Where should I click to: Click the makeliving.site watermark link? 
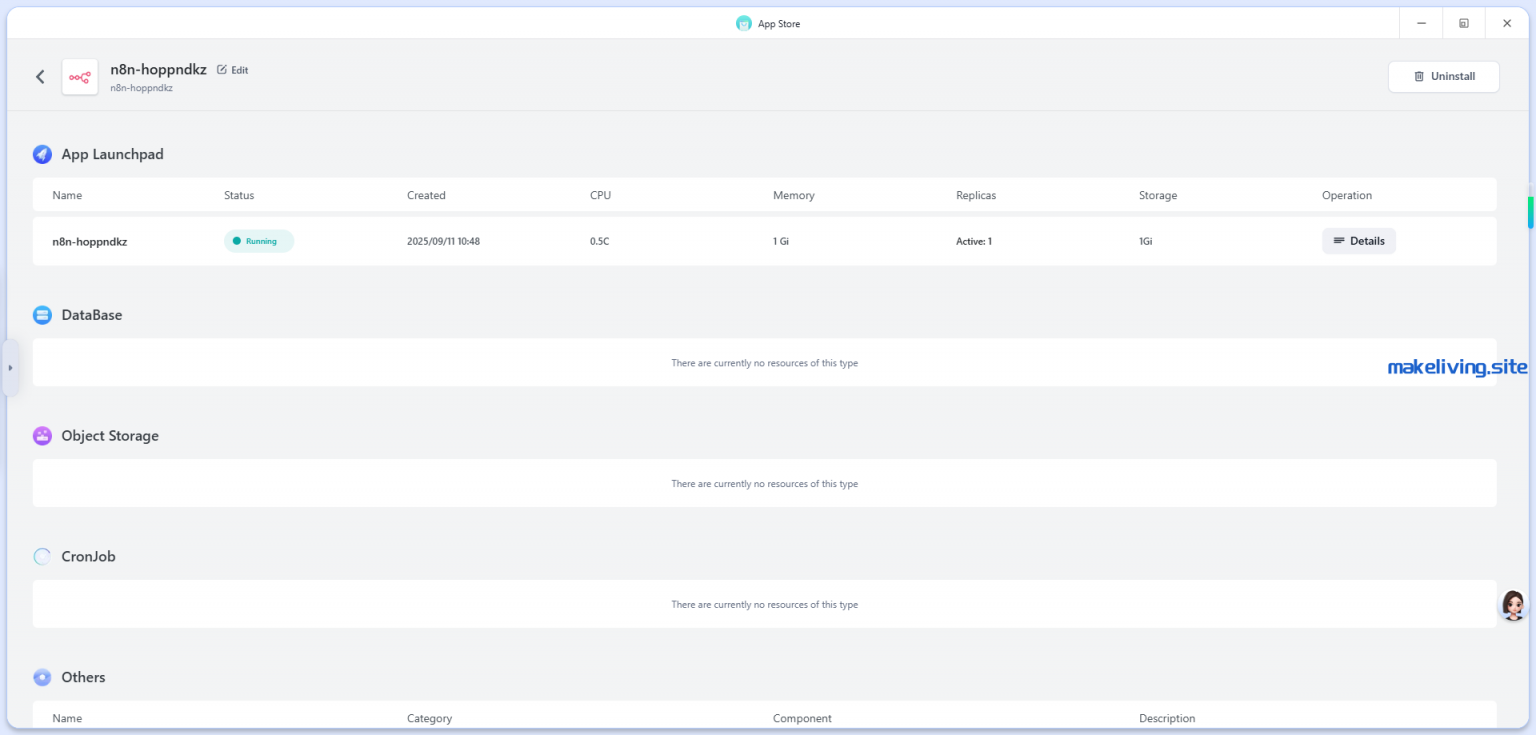pyautogui.click(x=1457, y=368)
